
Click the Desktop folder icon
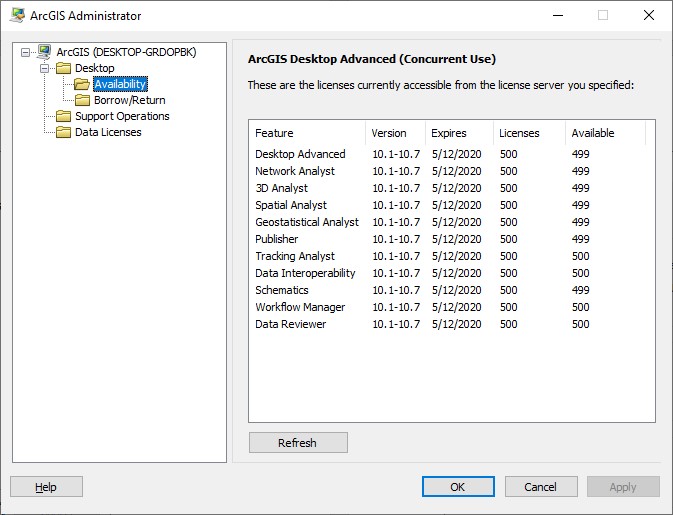click(64, 68)
